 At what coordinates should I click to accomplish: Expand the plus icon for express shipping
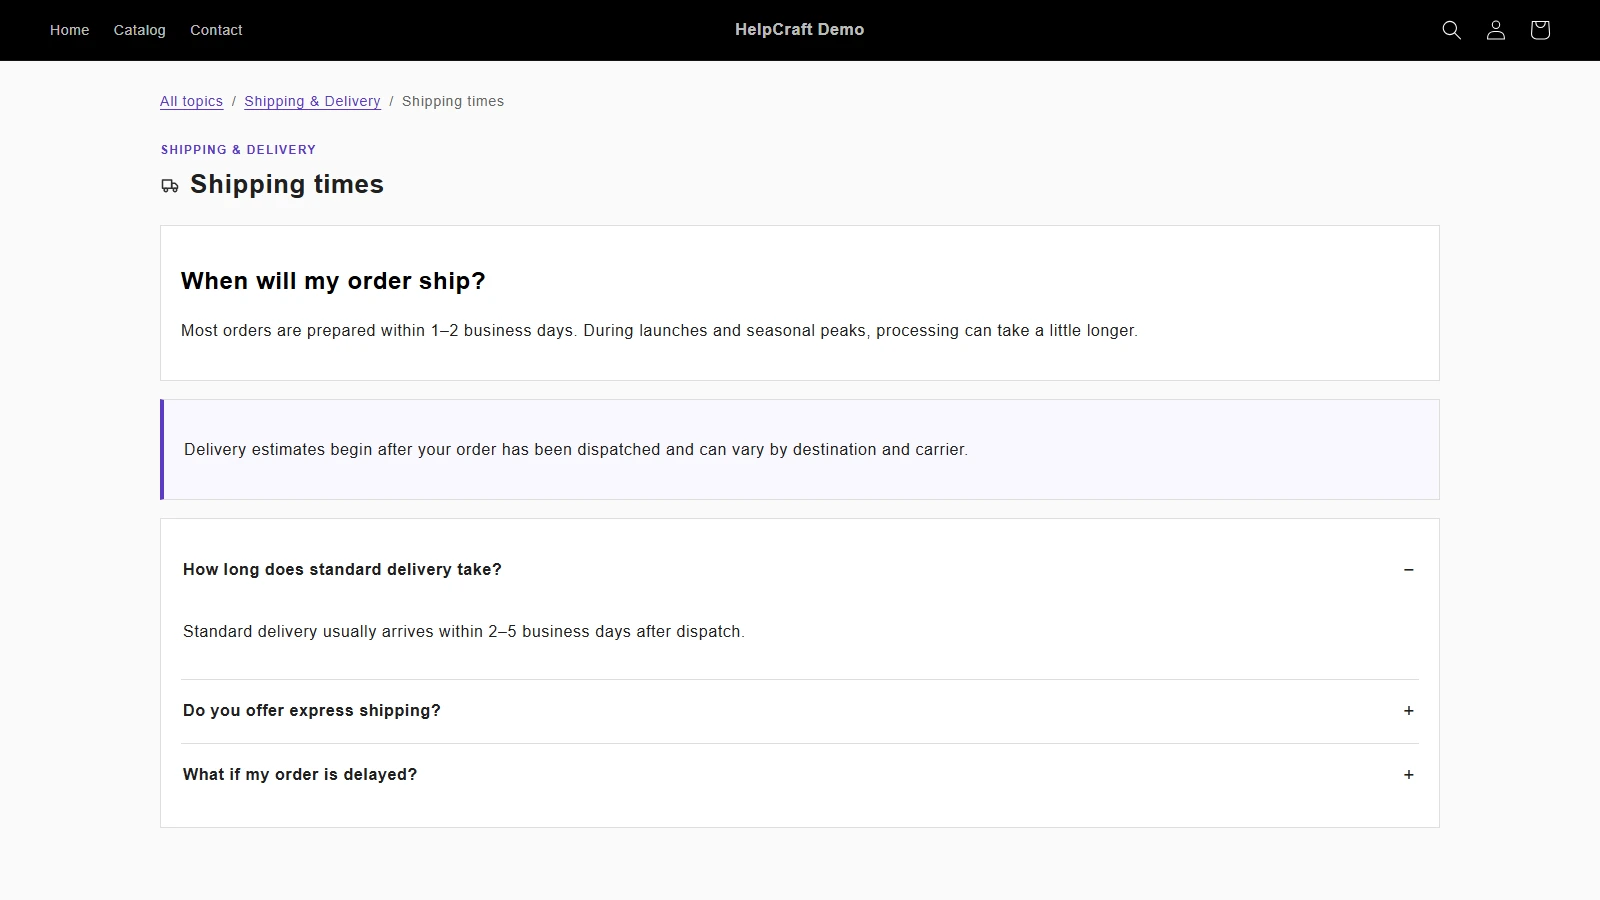[x=1408, y=711]
